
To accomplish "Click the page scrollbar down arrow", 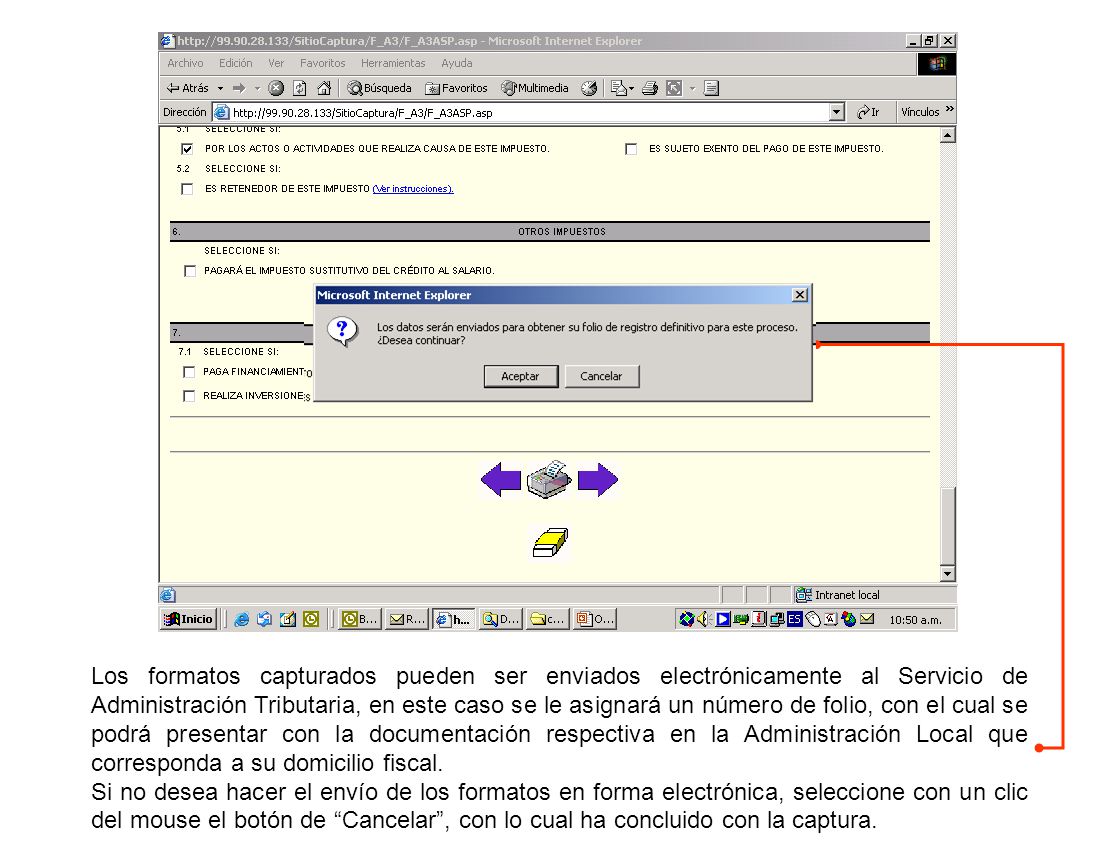I will click(947, 574).
